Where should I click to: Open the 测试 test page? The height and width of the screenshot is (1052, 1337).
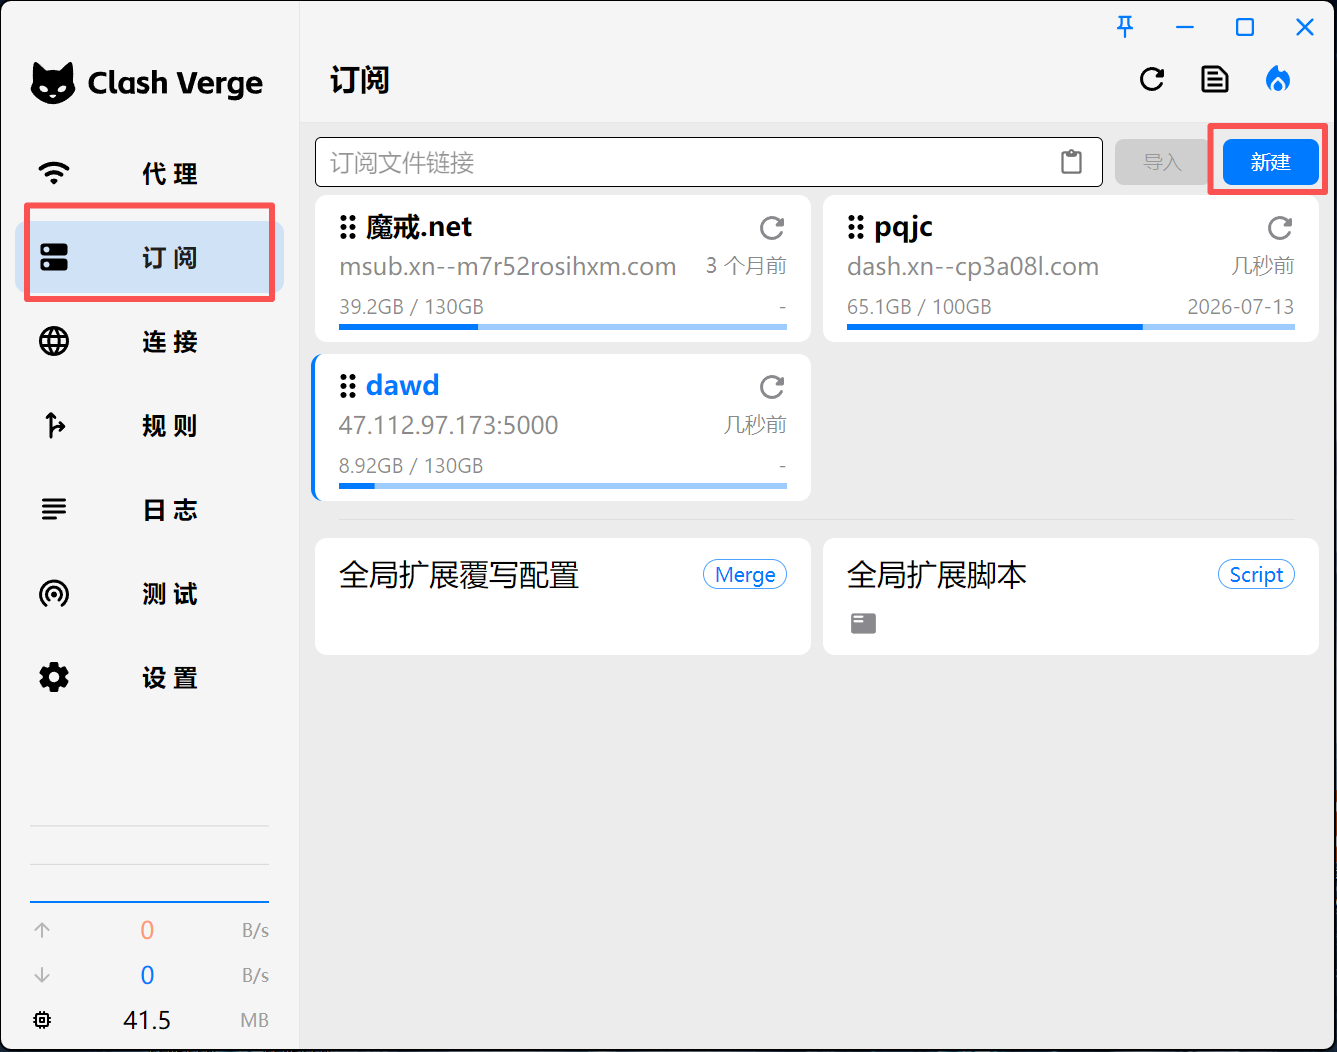[149, 594]
